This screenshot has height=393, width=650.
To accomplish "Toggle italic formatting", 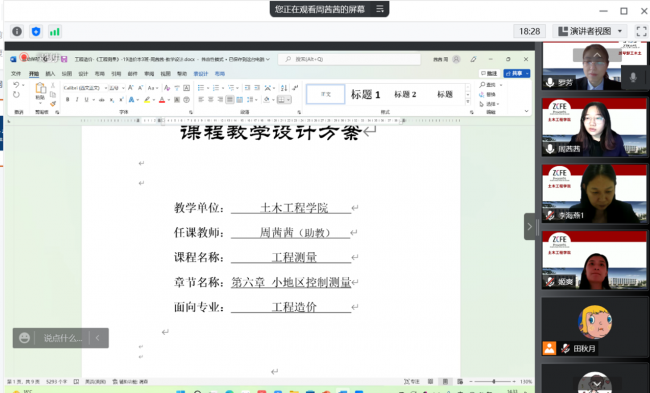I will tap(77, 99).
